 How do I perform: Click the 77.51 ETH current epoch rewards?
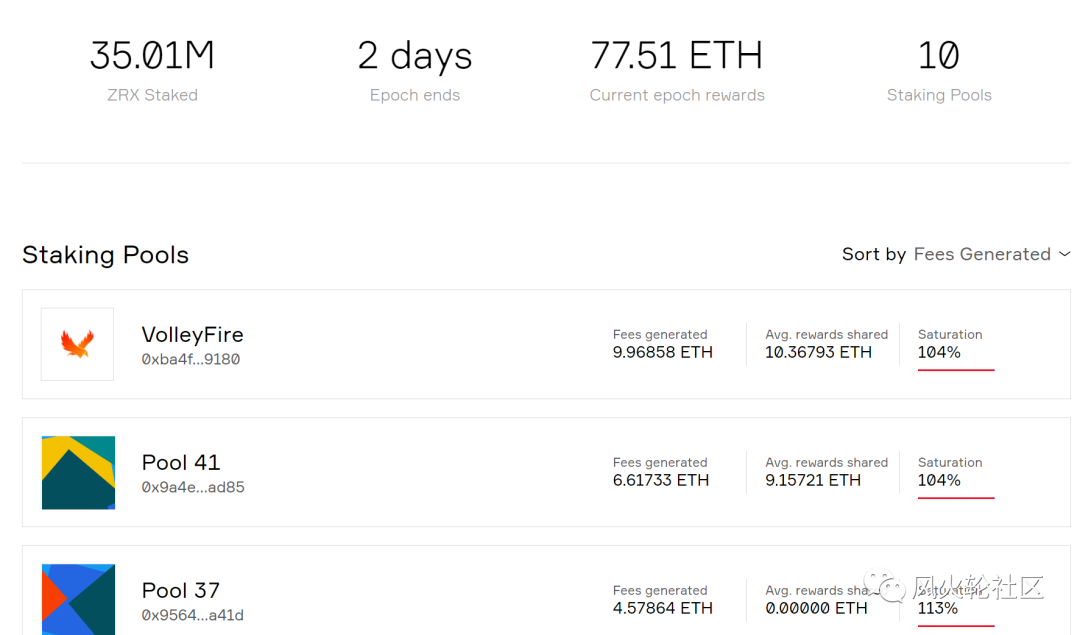tap(676, 56)
